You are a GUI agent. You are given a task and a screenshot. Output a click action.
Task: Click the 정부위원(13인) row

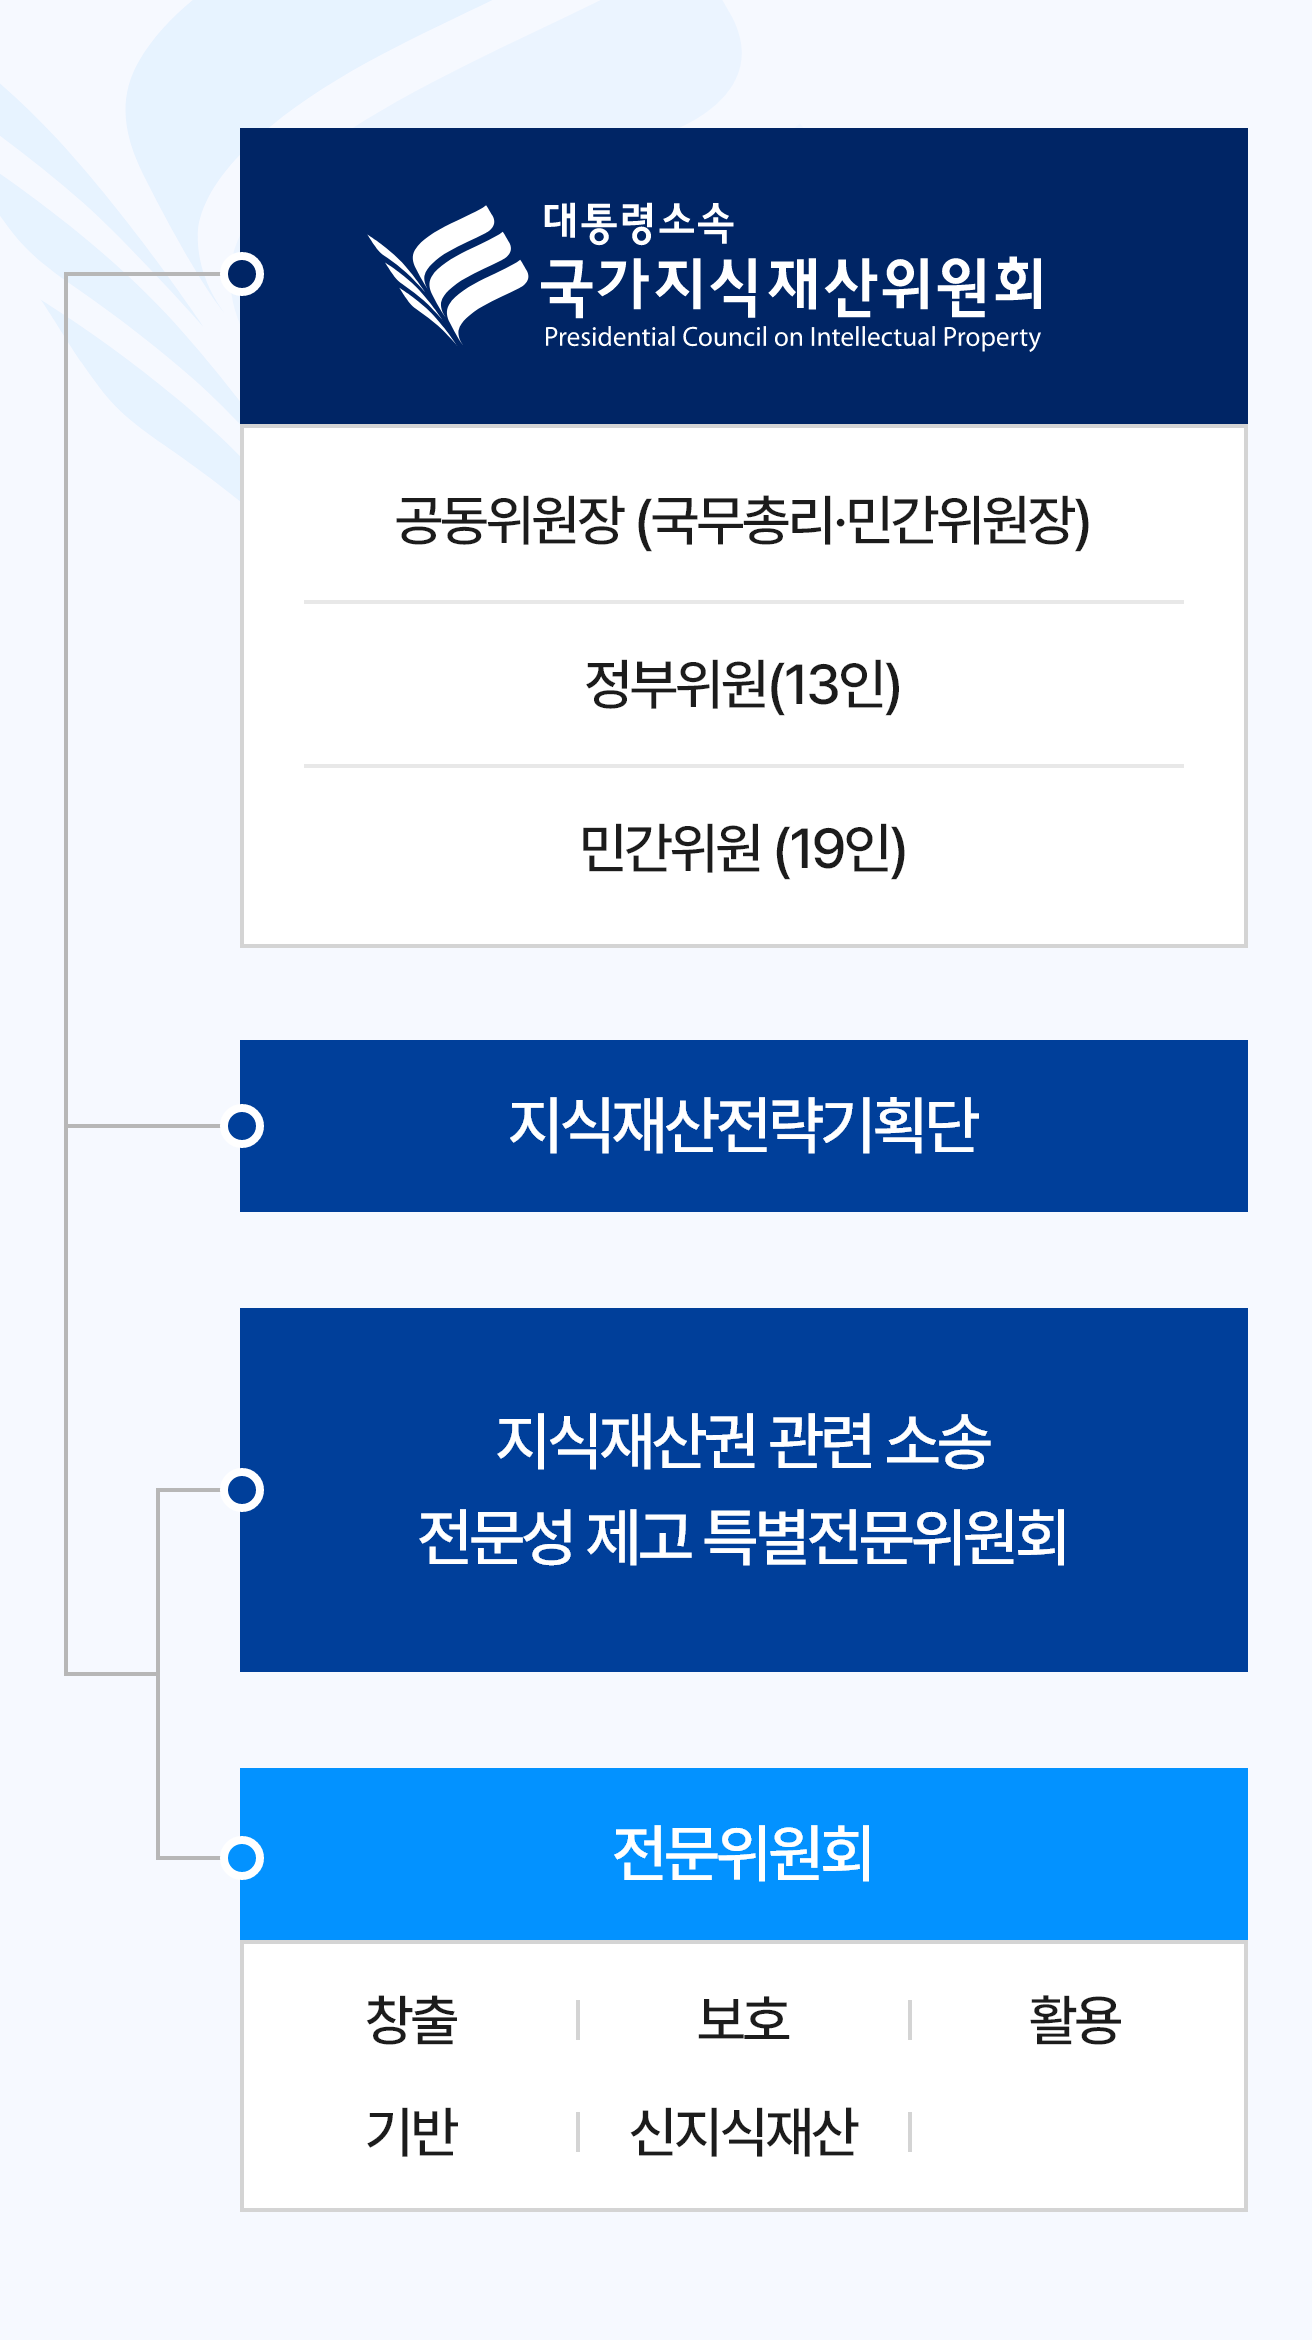(744, 685)
